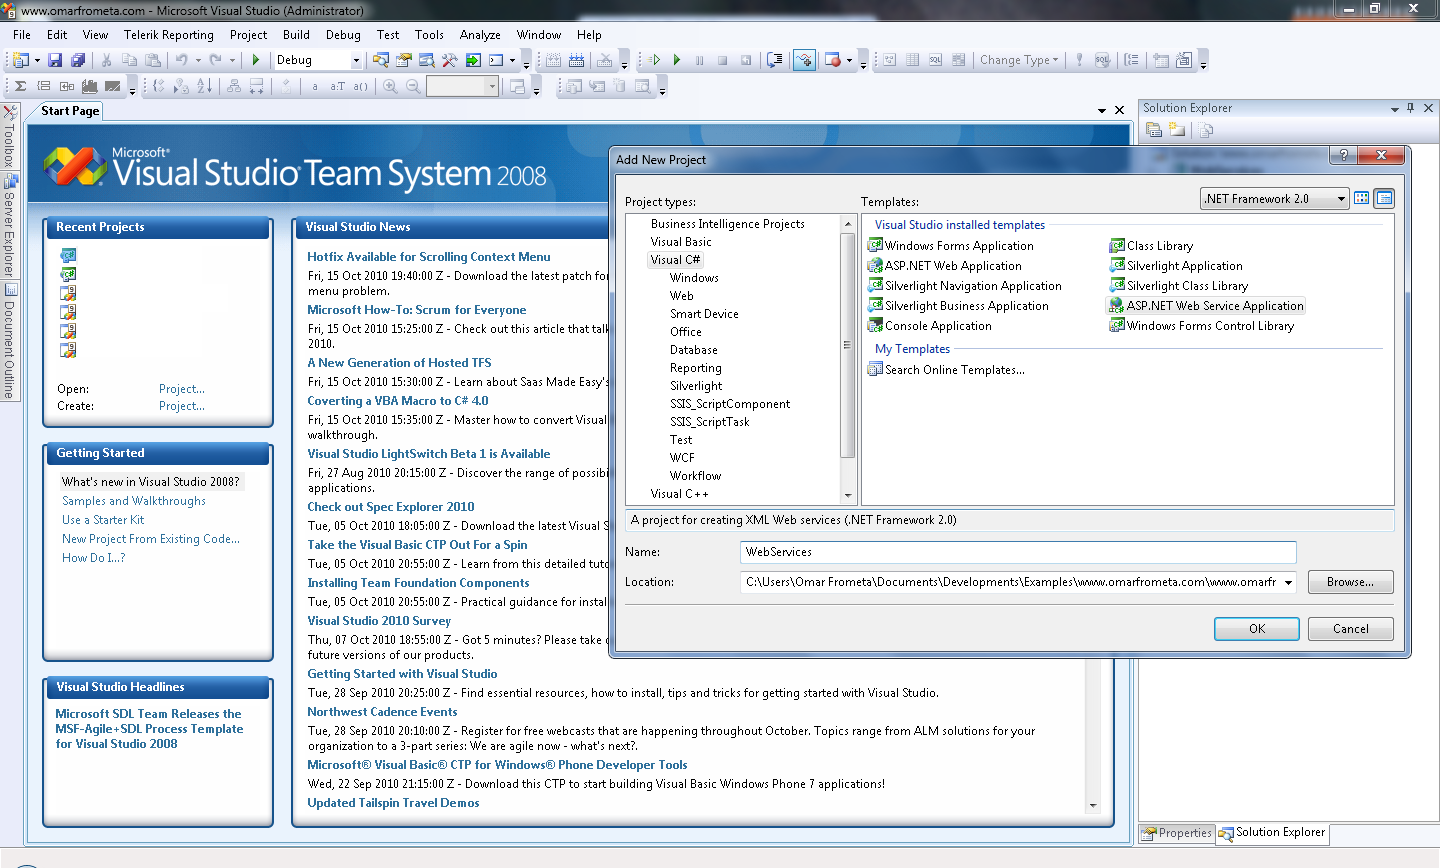Open the Debug configuration dropdown
Viewport: 1440px width, 868px height.
tap(355, 60)
